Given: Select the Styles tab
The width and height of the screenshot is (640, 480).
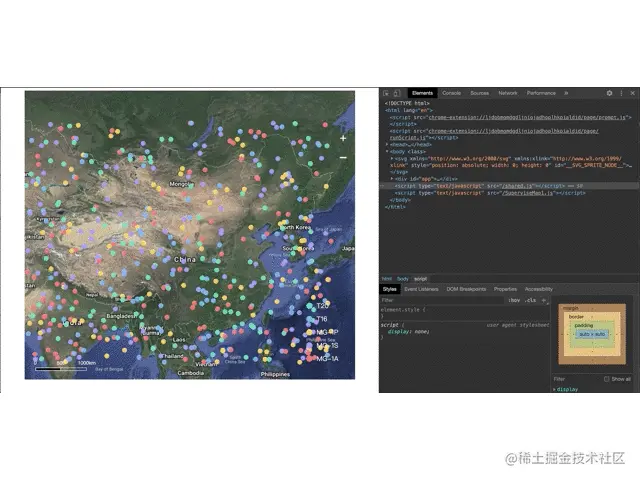Looking at the screenshot, I should coord(389,289).
